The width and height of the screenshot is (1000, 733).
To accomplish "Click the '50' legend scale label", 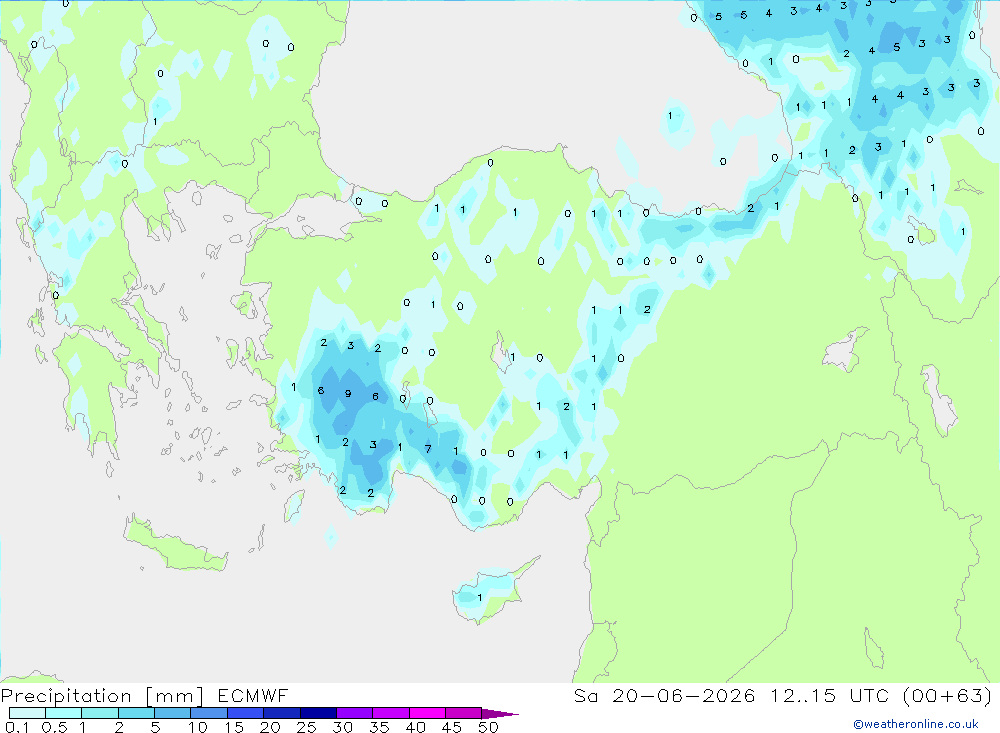I will click(488, 727).
